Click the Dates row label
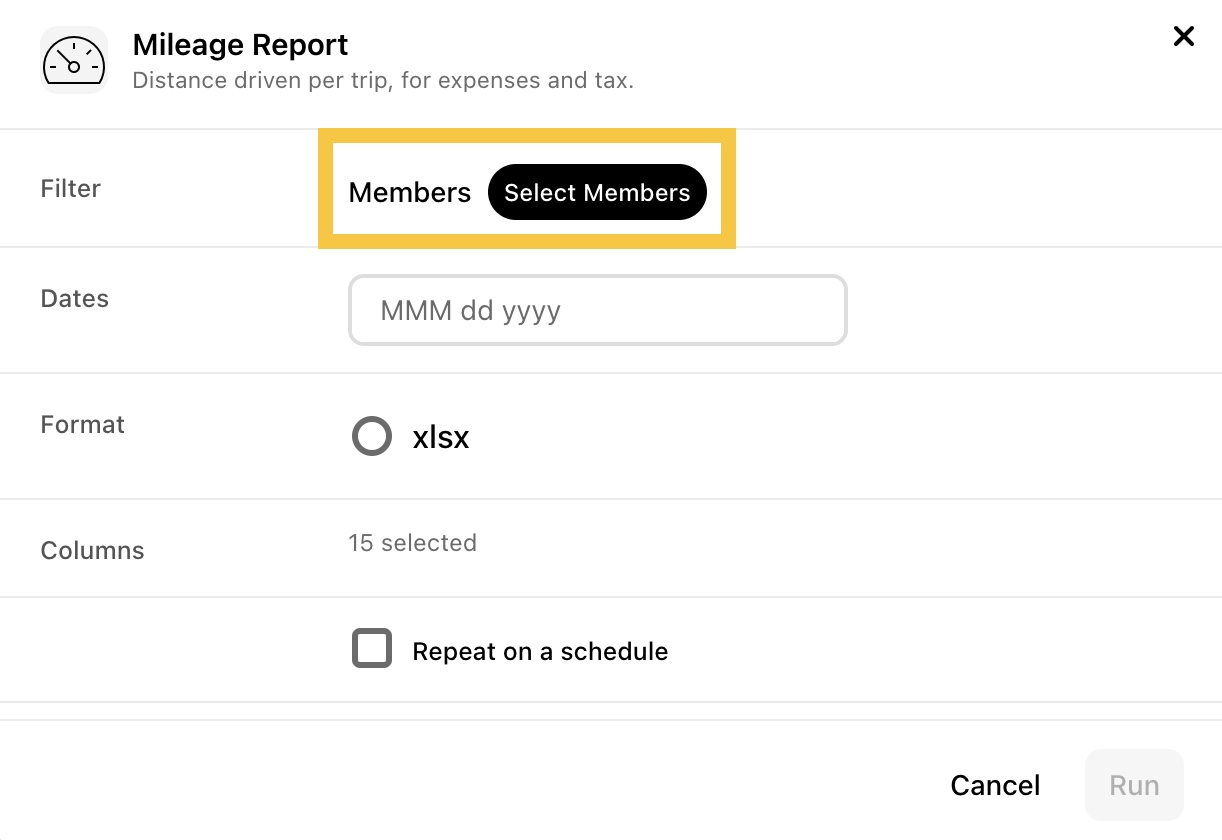1222x840 pixels. 75,298
